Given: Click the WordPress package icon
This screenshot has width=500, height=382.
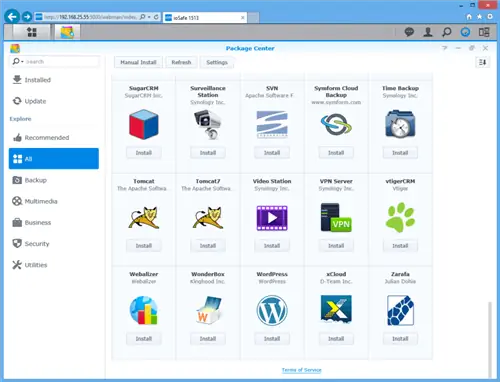Looking at the screenshot, I should click(x=272, y=310).
